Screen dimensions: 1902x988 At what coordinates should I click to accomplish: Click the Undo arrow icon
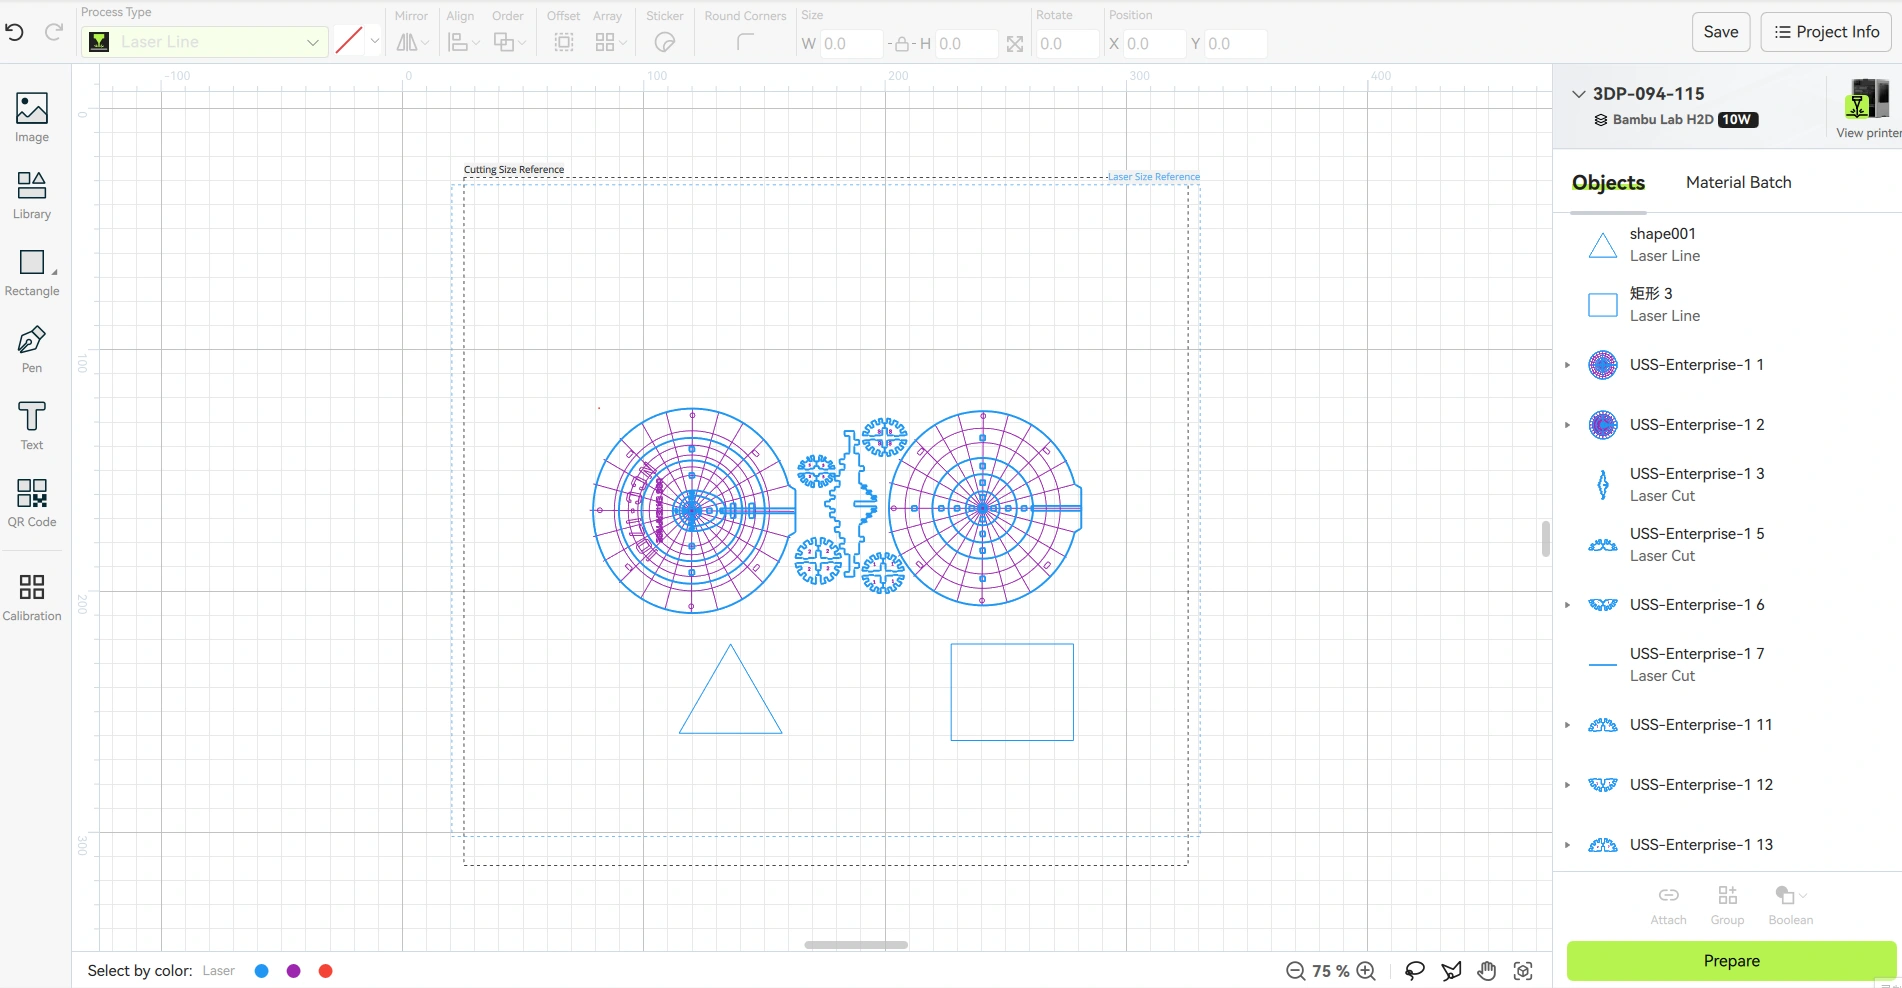coord(14,32)
